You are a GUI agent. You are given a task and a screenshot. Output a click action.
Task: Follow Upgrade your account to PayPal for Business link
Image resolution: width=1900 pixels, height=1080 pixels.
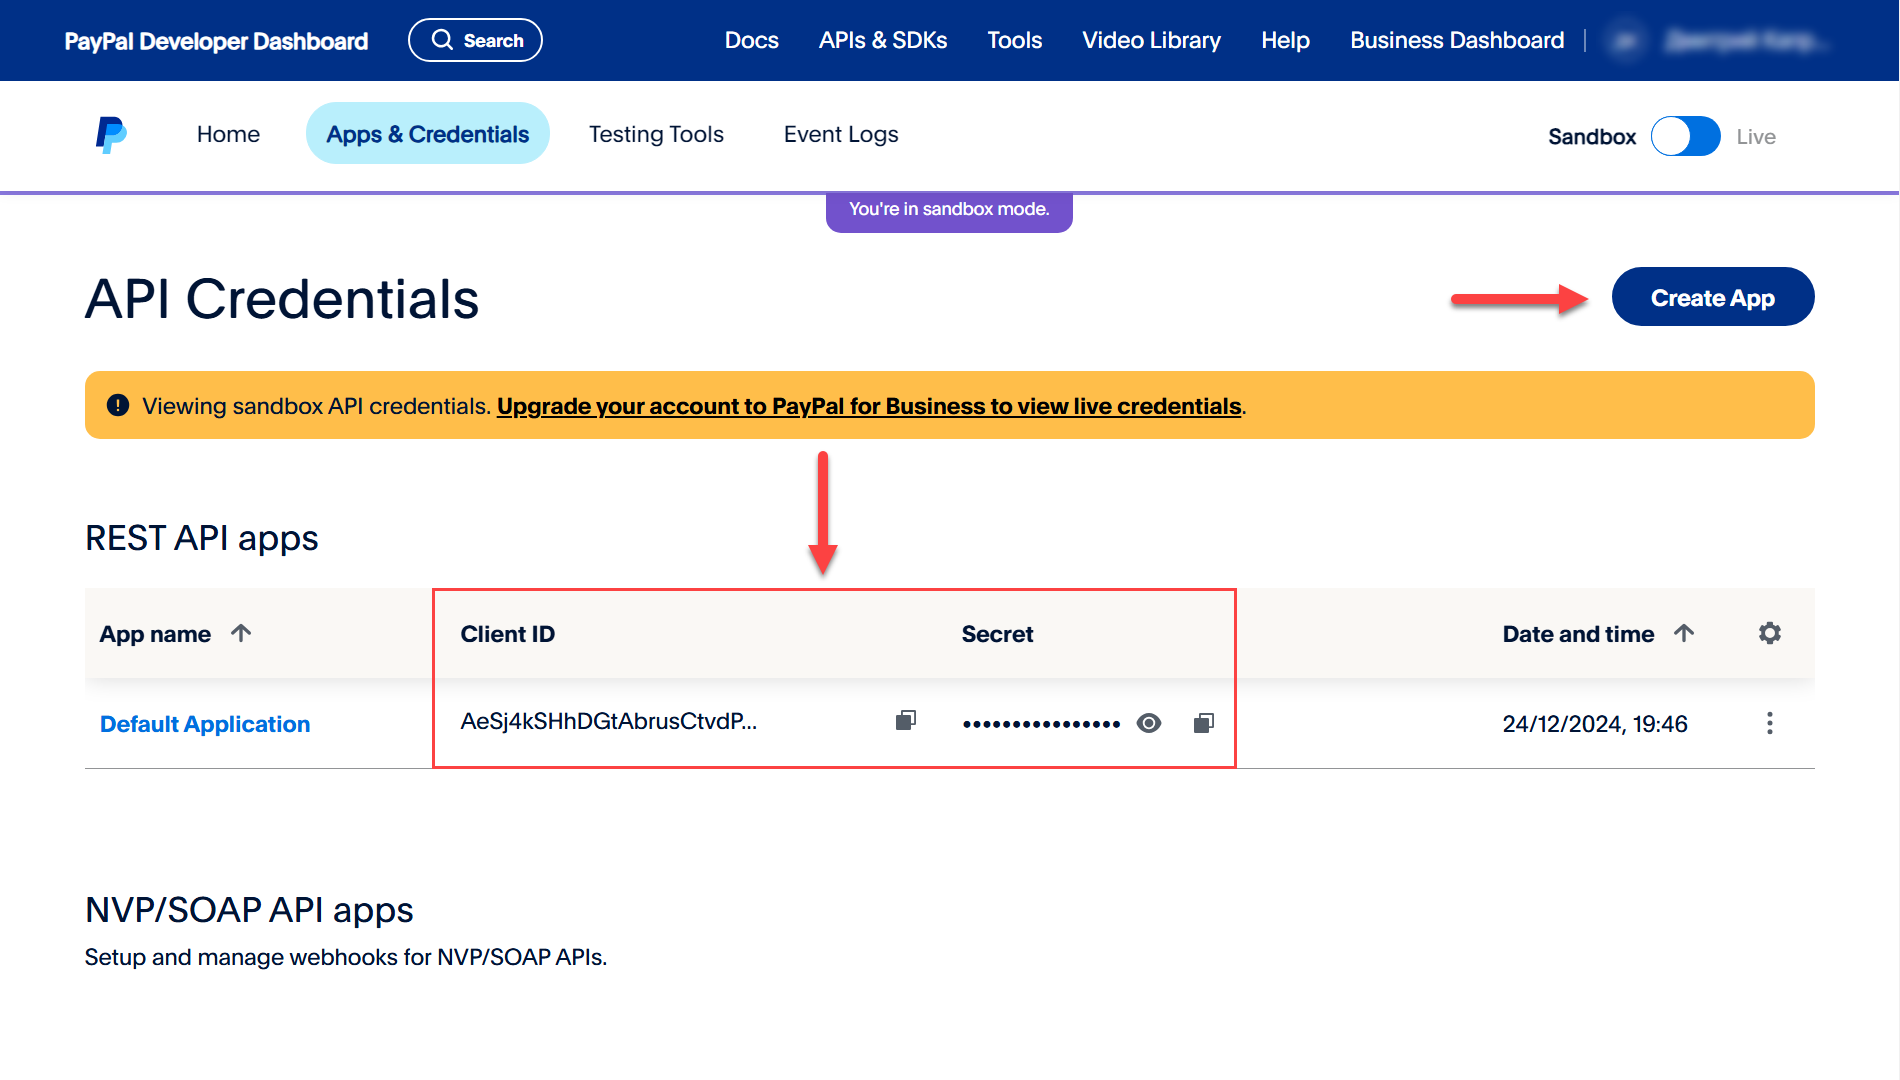click(x=868, y=406)
